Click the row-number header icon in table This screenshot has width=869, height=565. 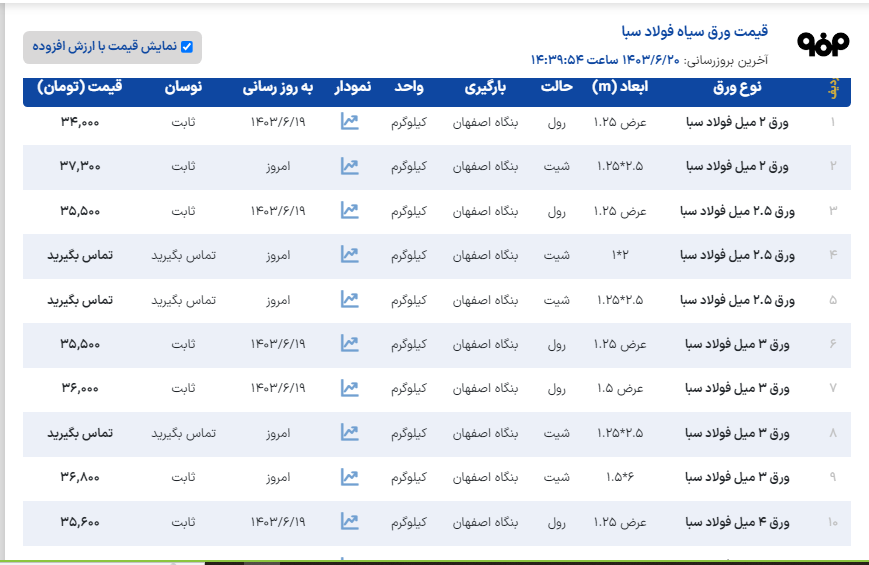(x=832, y=89)
